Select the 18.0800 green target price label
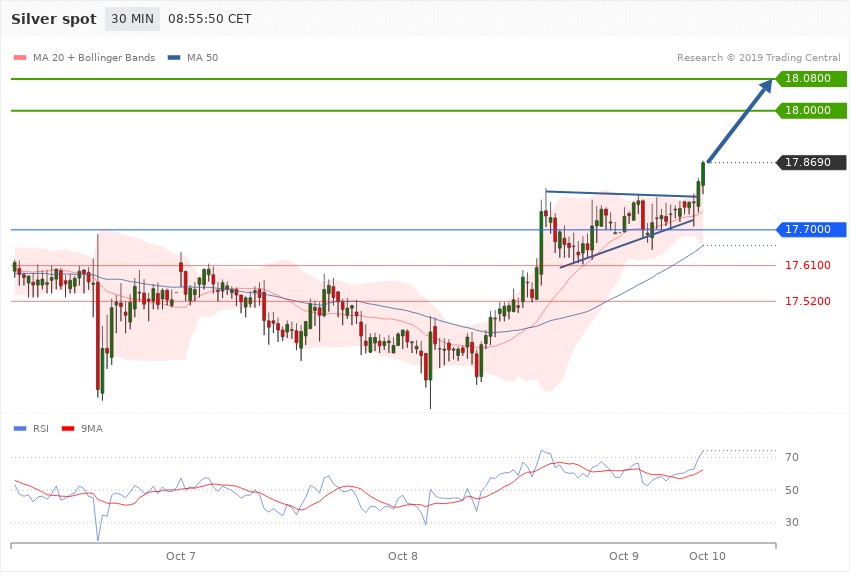 click(810, 78)
